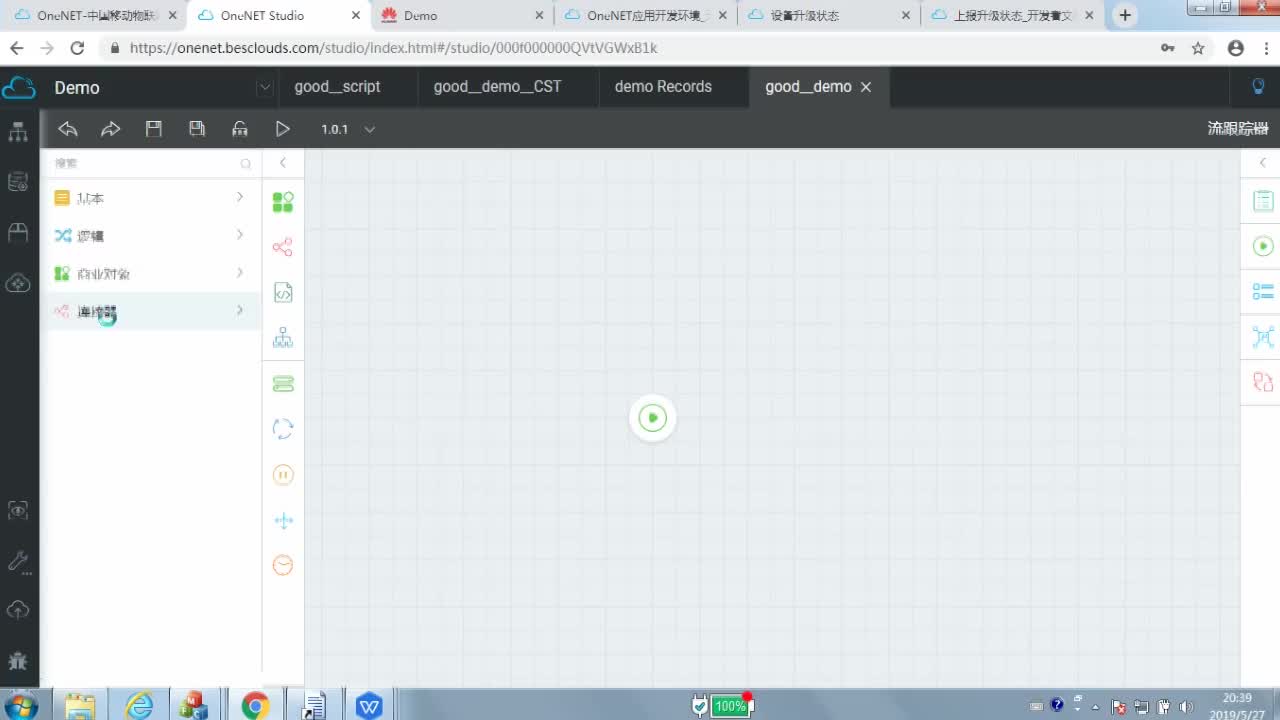The width and height of the screenshot is (1280, 720).
Task: Expand the category with the pink share icon
Action: [150, 311]
